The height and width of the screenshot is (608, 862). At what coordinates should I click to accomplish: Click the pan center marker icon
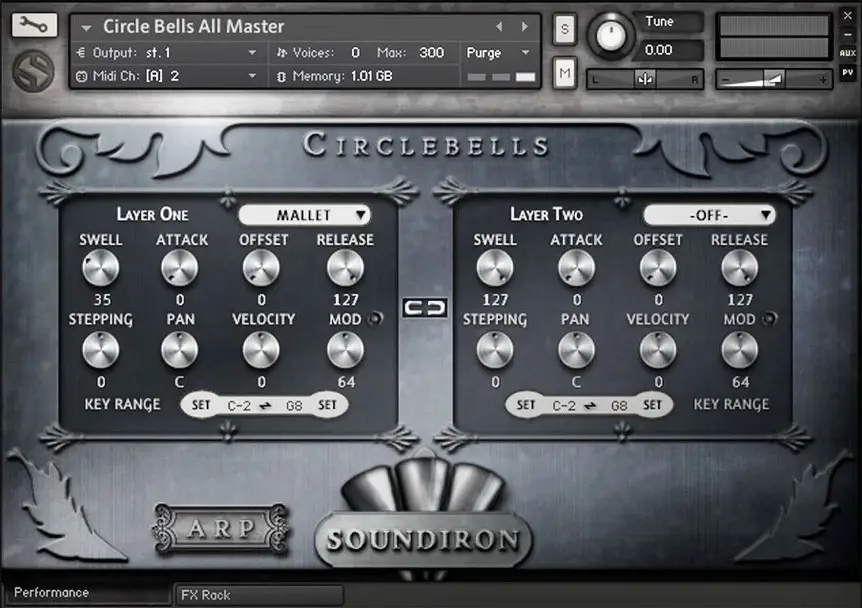coord(645,80)
